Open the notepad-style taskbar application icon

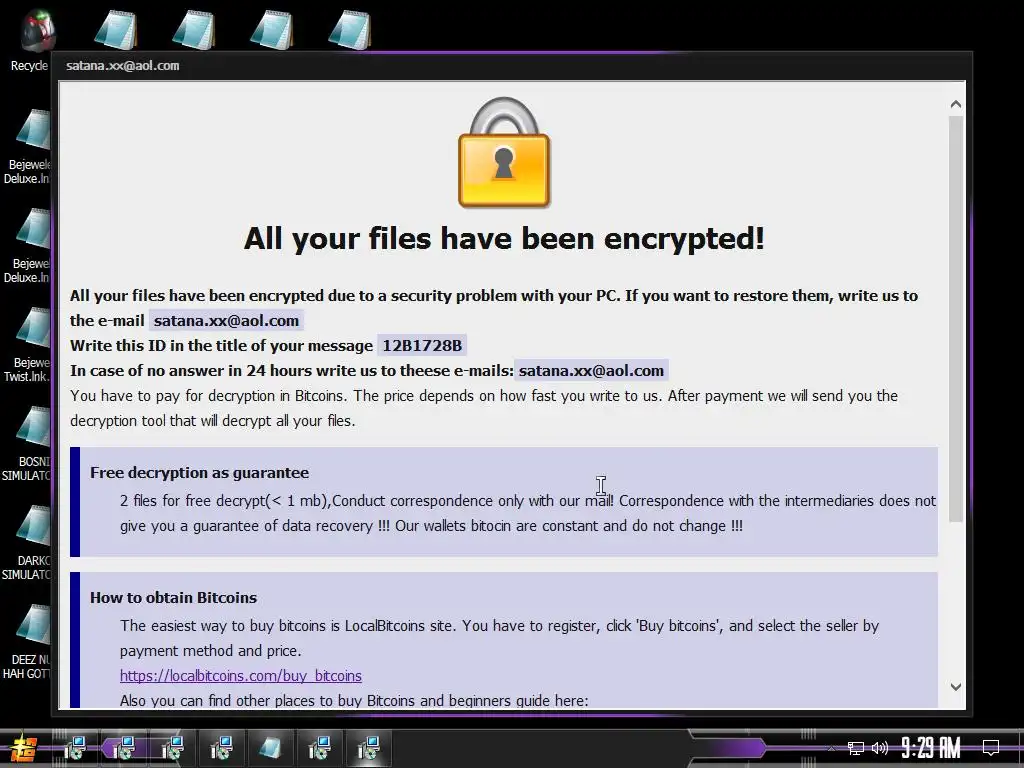(270, 748)
